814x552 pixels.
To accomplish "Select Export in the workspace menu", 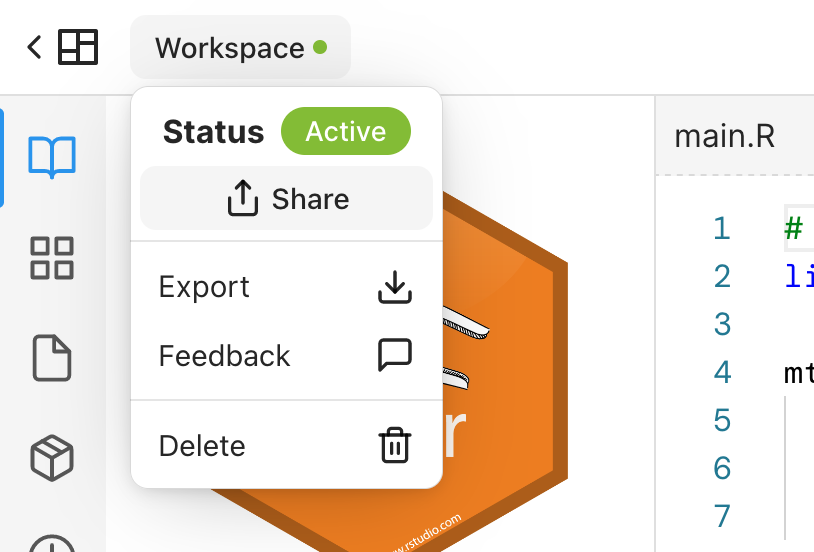I will tap(287, 287).
